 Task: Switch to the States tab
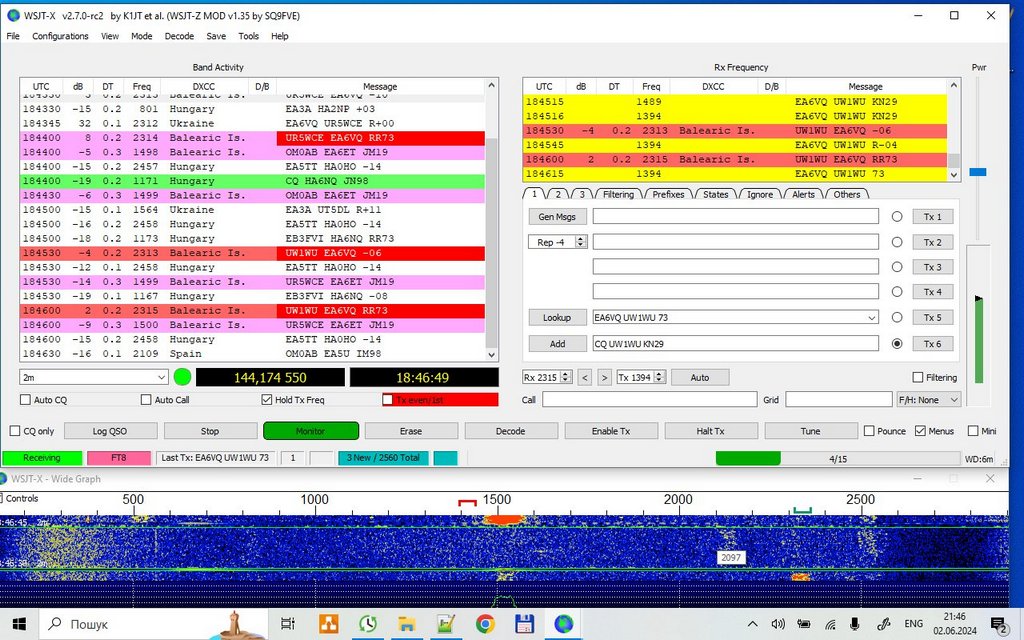coord(715,194)
